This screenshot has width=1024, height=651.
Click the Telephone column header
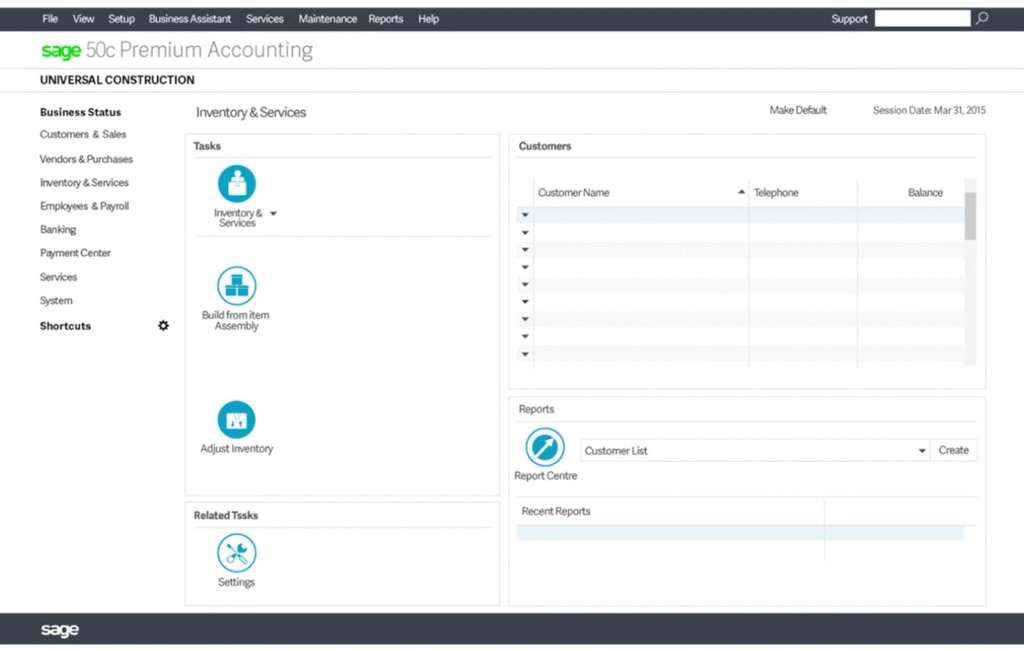(776, 192)
